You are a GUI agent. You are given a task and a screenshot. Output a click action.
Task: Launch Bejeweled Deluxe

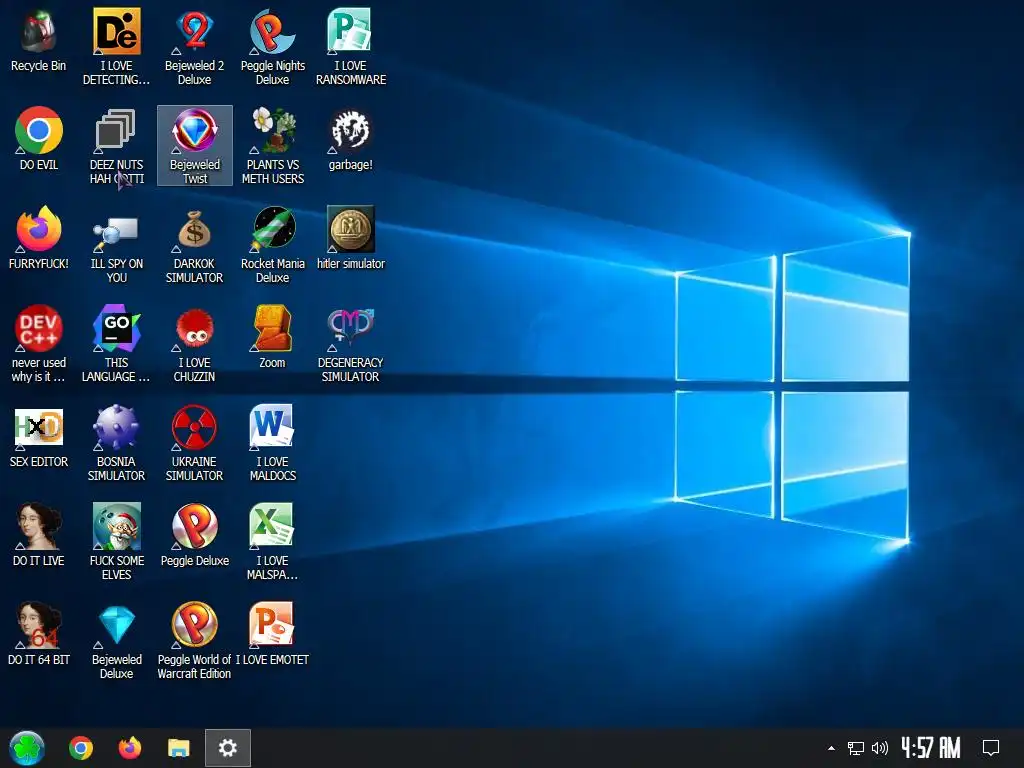pyautogui.click(x=116, y=641)
